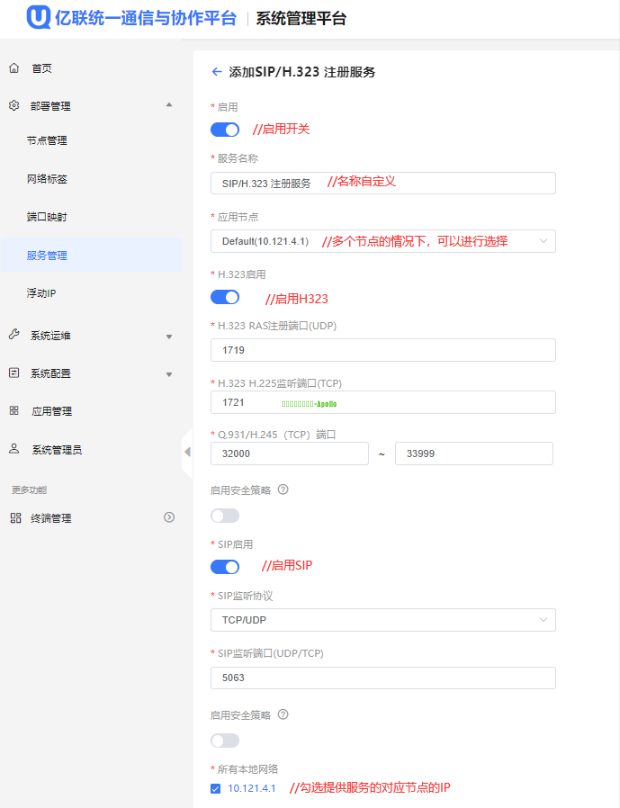Click the 系统管理员 user icon
620x808 pixels.
[x=14, y=449]
